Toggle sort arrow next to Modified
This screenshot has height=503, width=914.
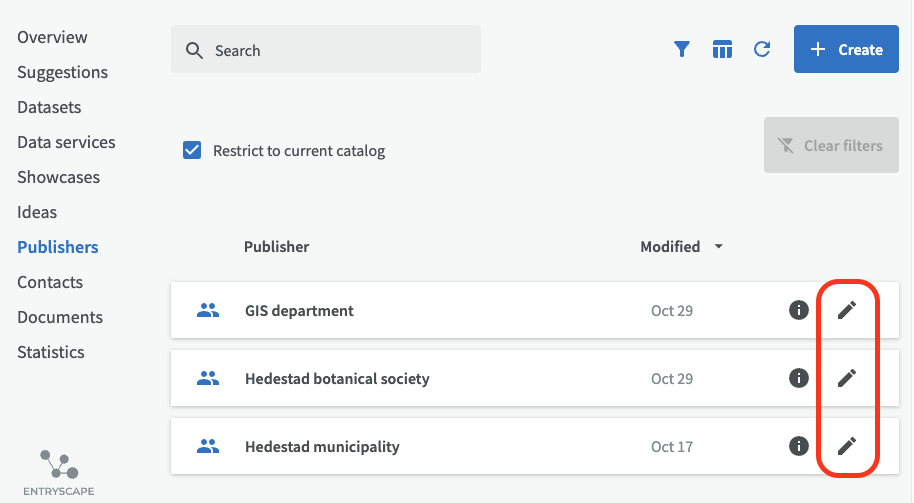pos(718,247)
